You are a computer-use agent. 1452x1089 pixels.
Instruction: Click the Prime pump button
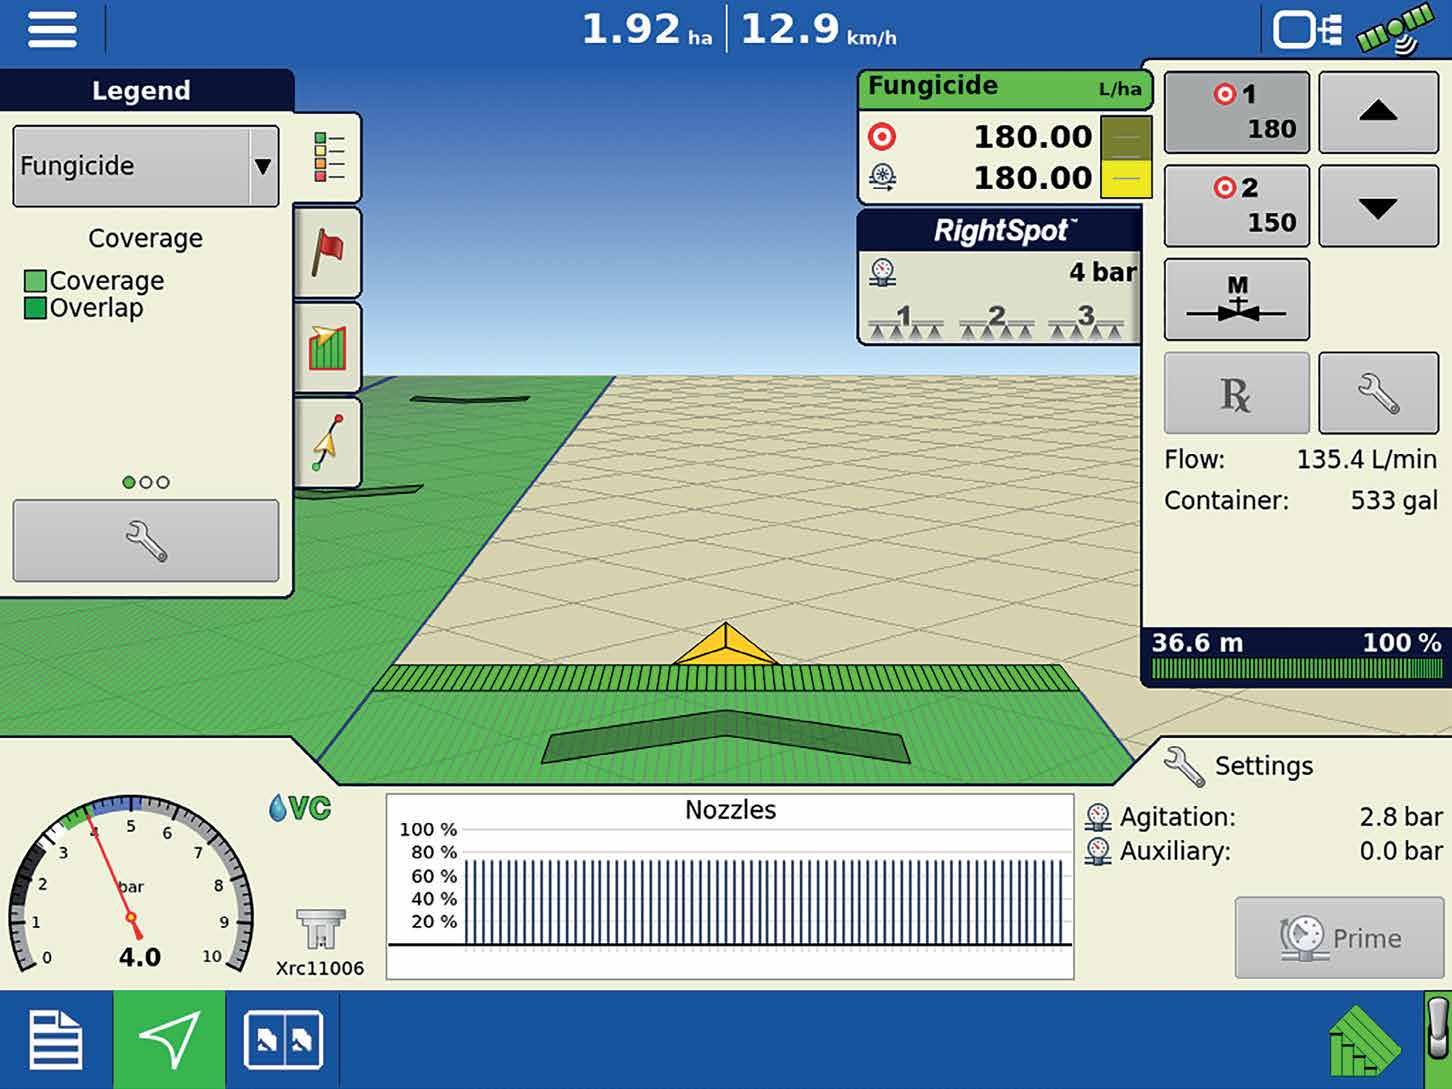1339,938
